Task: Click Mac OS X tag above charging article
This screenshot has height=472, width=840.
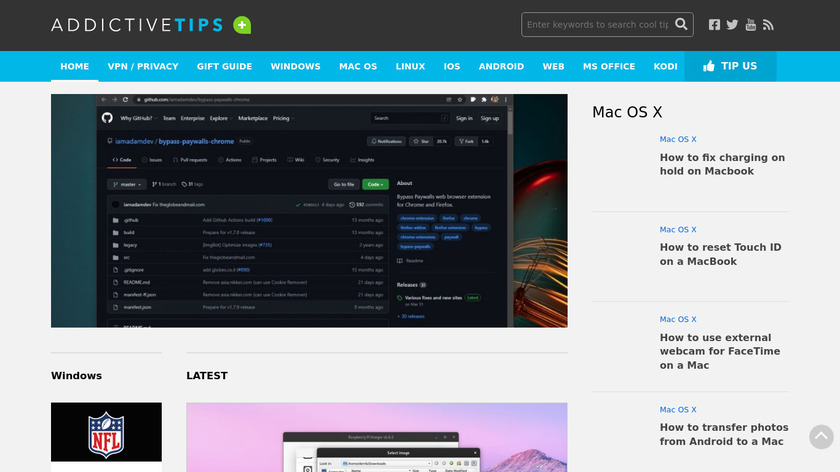Action: click(x=678, y=139)
